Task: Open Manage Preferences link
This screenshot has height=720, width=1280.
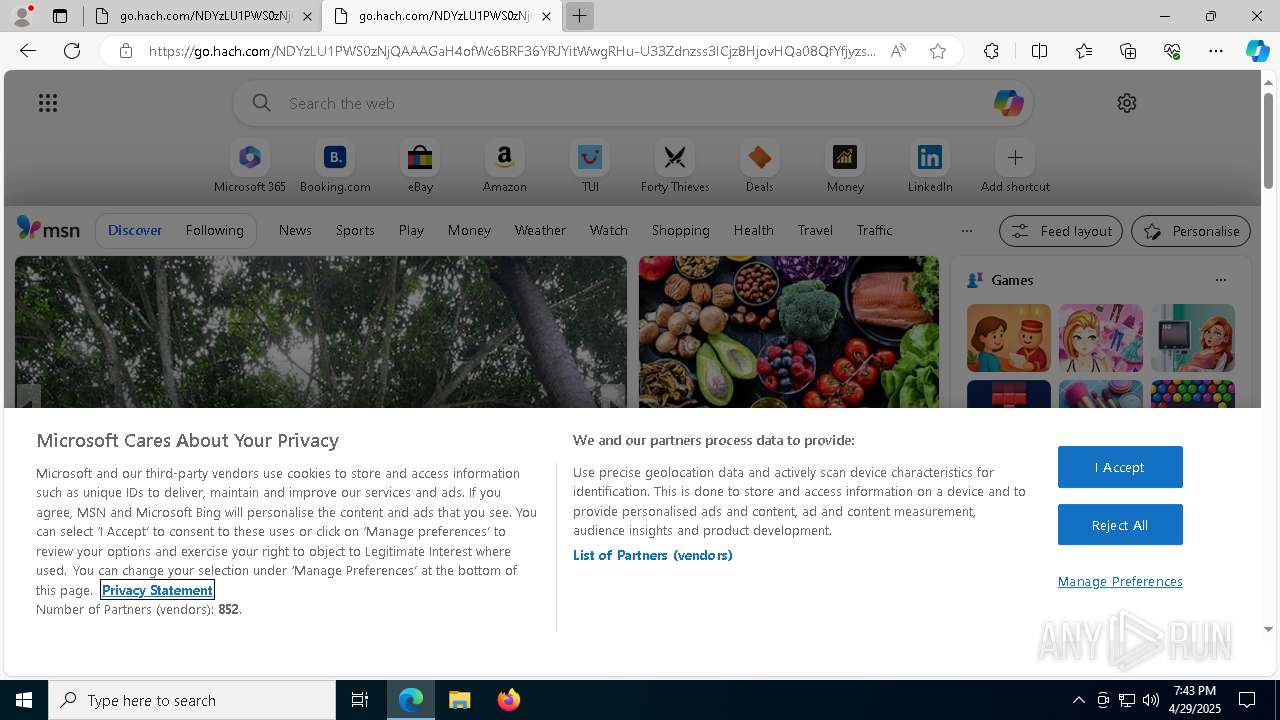Action: click(x=1120, y=581)
